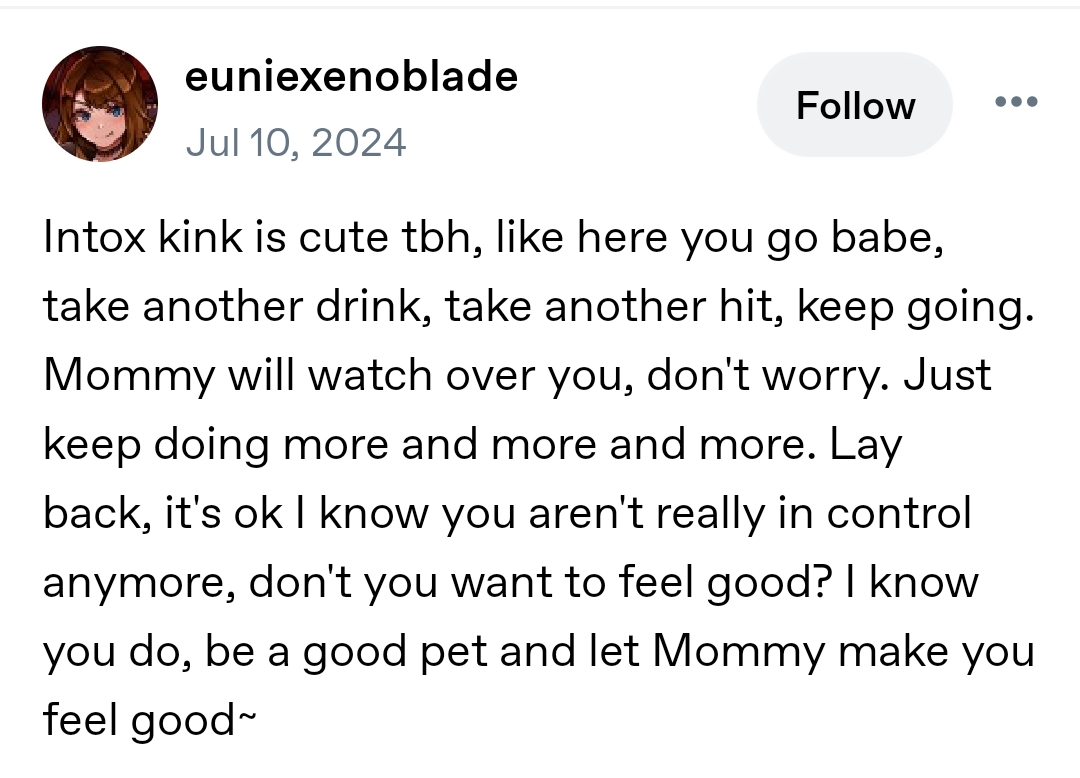The image size is (1080, 778).
Task: Expand the post's ellipsis overflow menu
Action: [1016, 102]
